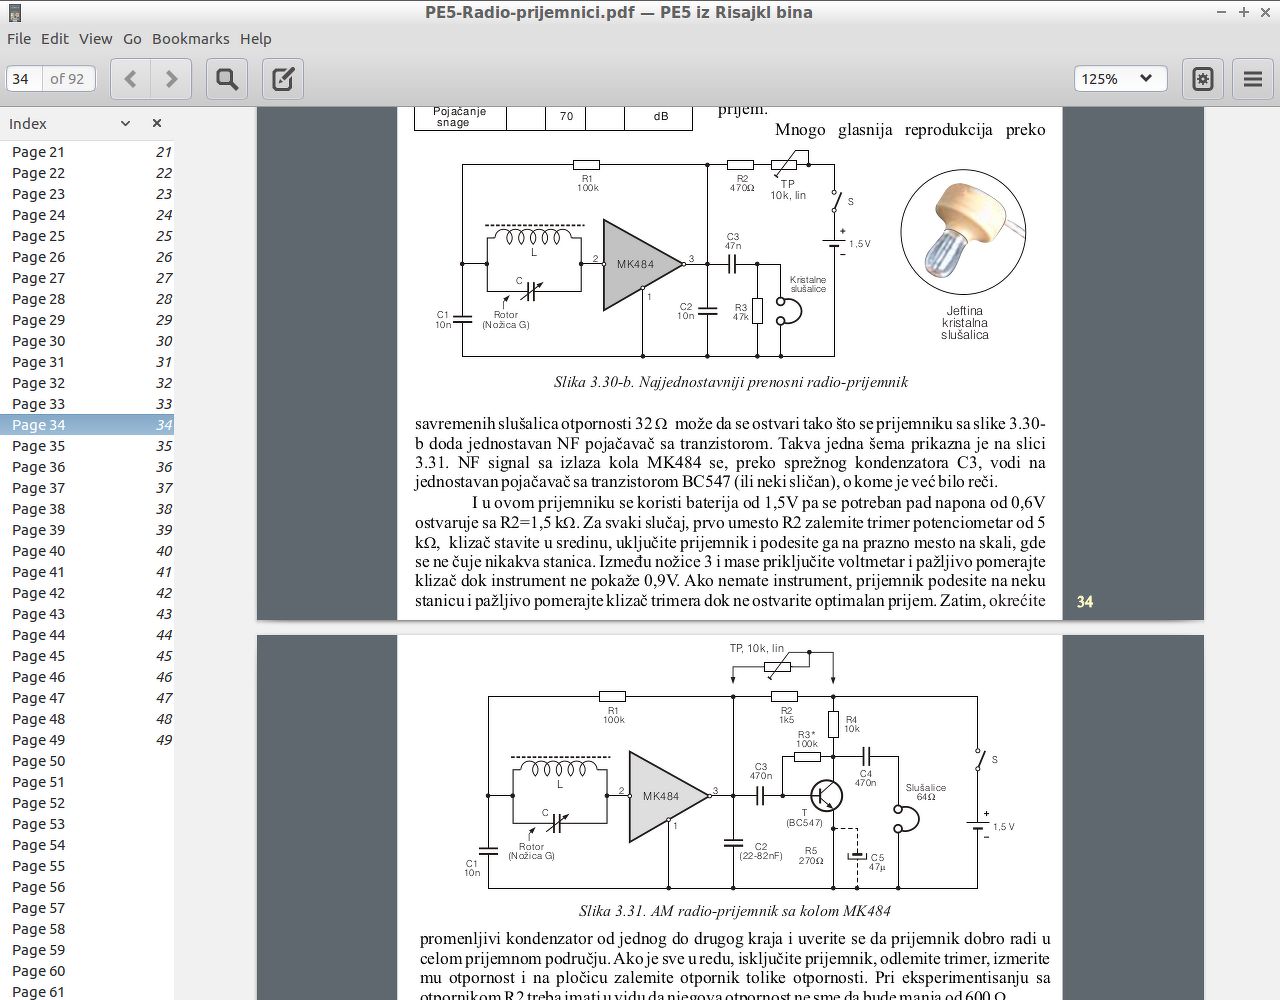Jump to Page 45 in index

pos(87,656)
